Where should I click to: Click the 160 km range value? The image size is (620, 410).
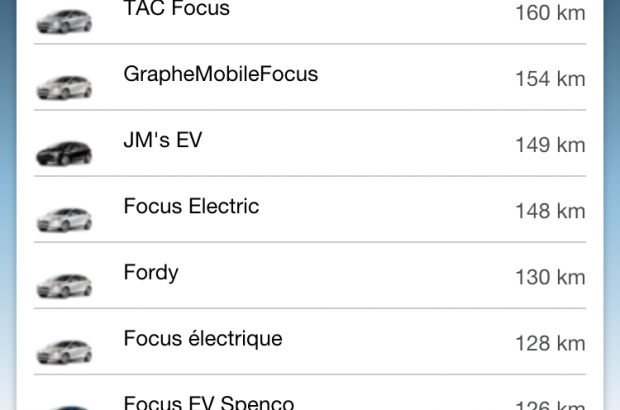click(x=549, y=14)
